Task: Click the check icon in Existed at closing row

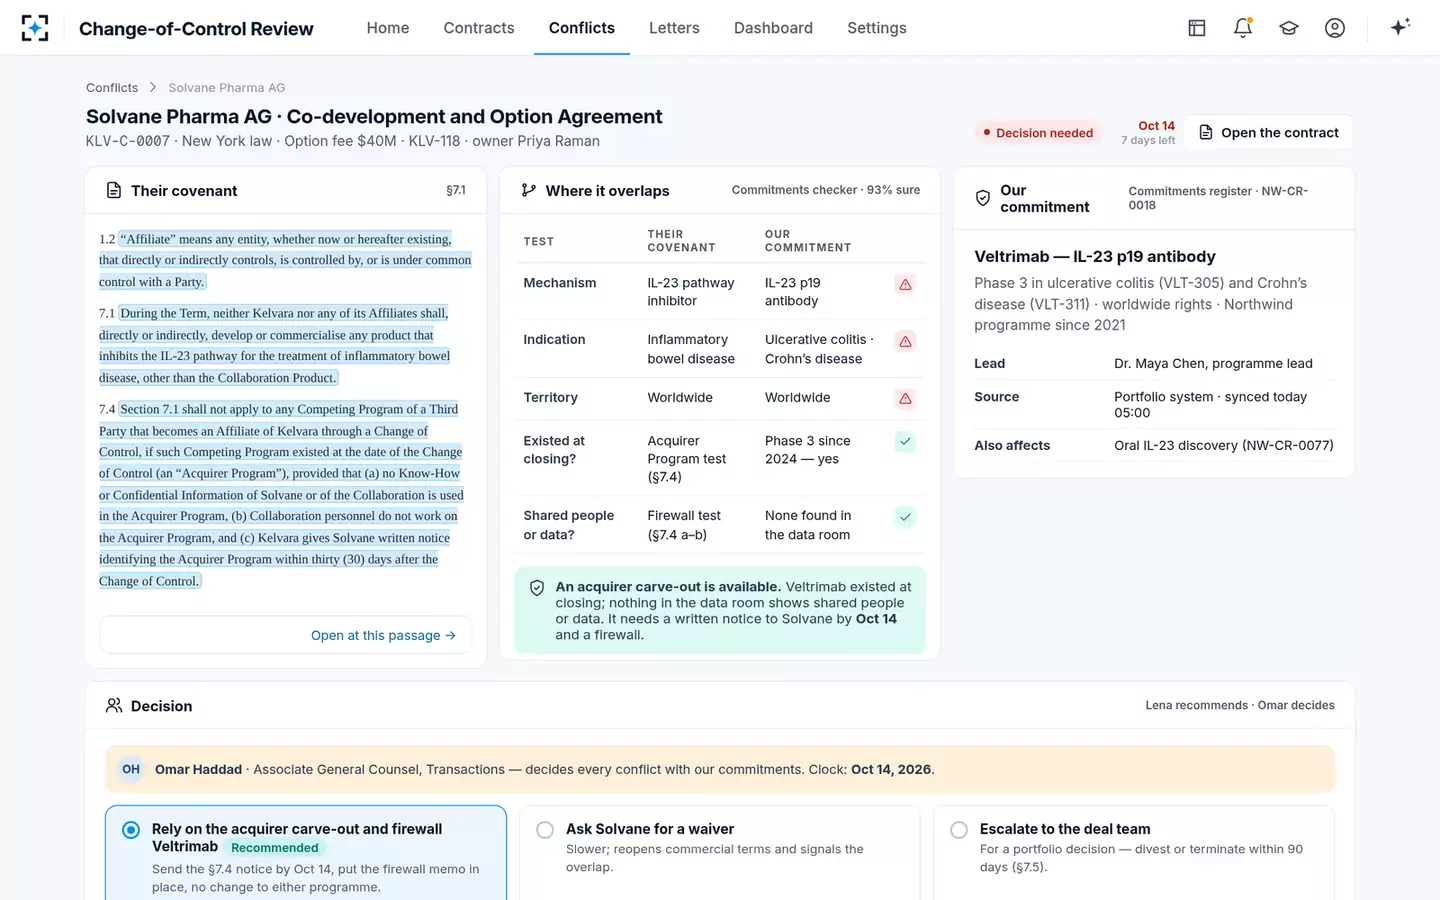Action: point(905,441)
